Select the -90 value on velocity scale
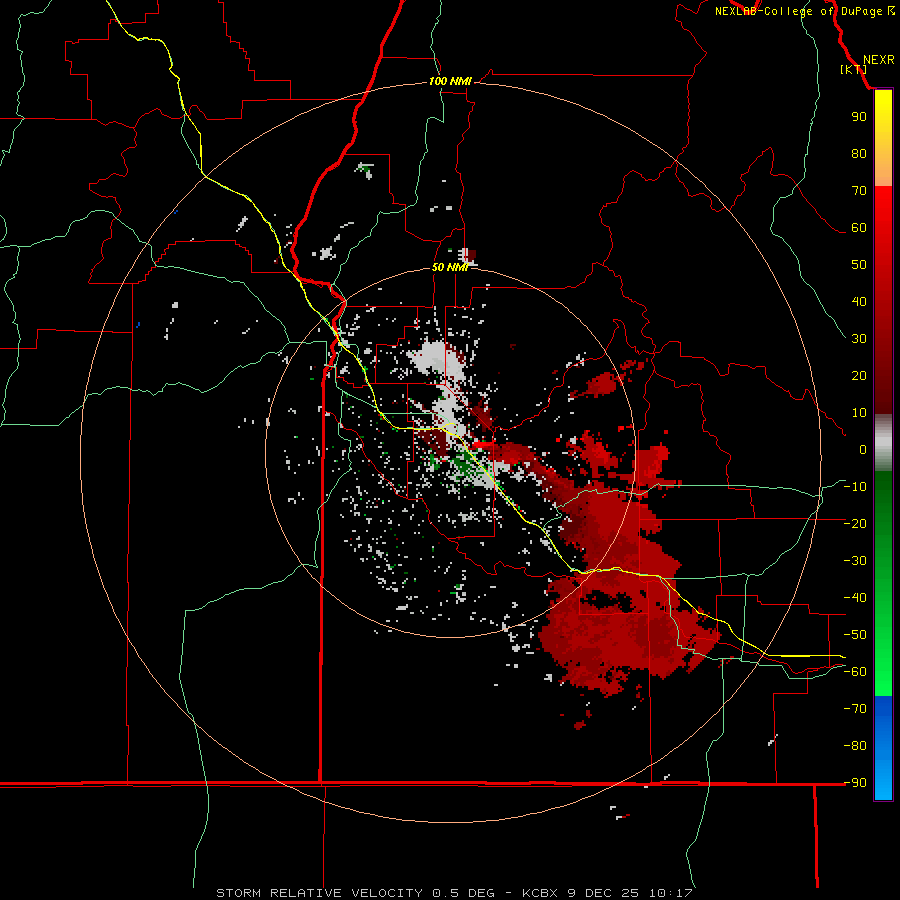 click(x=855, y=783)
